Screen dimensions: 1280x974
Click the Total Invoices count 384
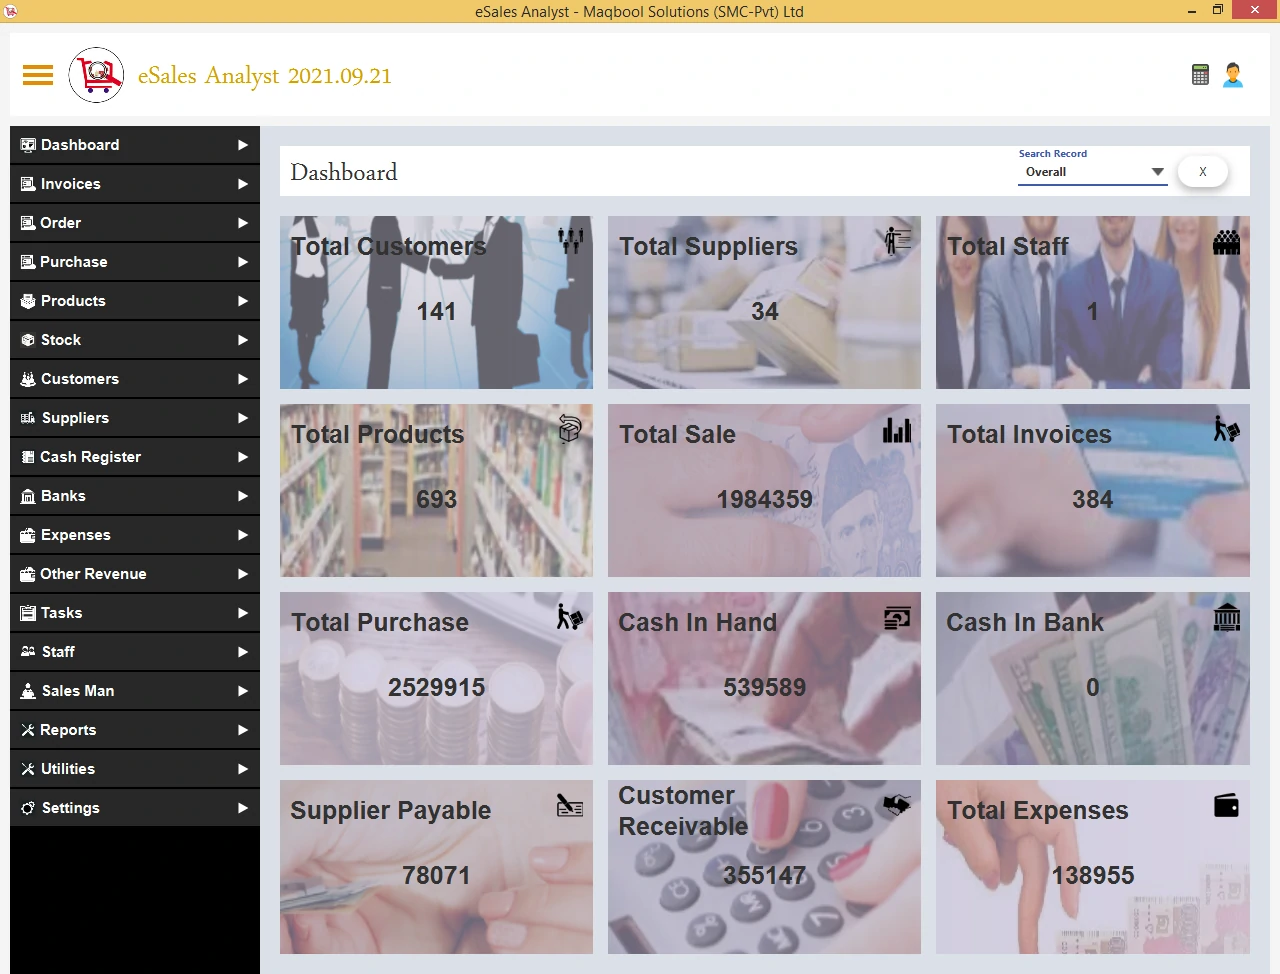point(1093,500)
